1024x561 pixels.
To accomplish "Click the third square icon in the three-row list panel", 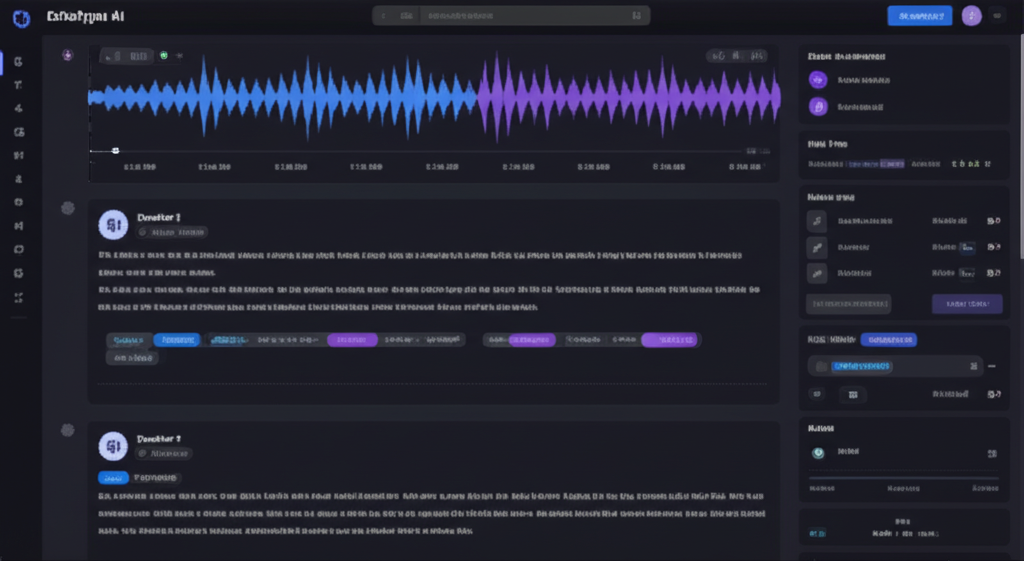I will click(817, 273).
